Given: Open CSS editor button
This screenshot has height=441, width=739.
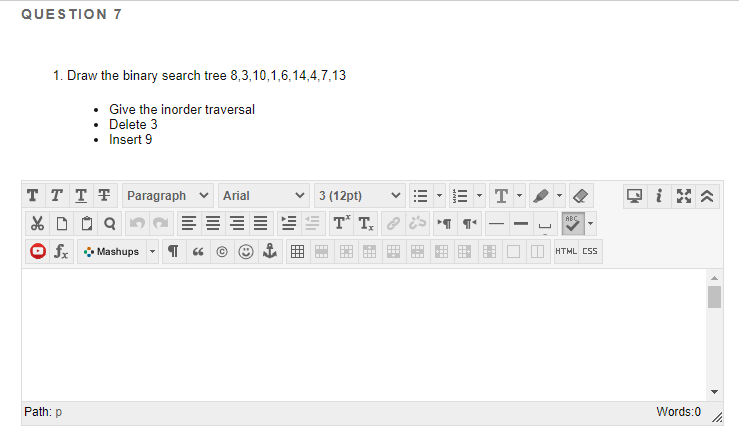Looking at the screenshot, I should tap(590, 251).
